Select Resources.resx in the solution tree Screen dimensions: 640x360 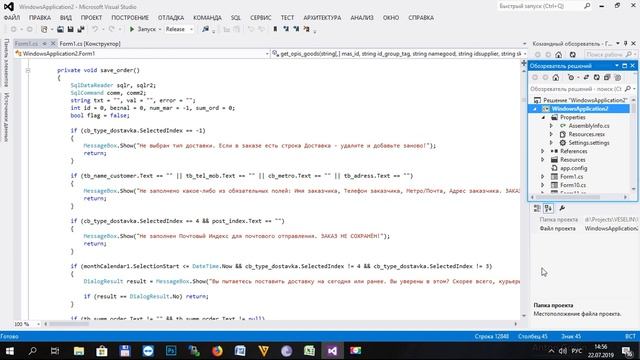click(587, 134)
